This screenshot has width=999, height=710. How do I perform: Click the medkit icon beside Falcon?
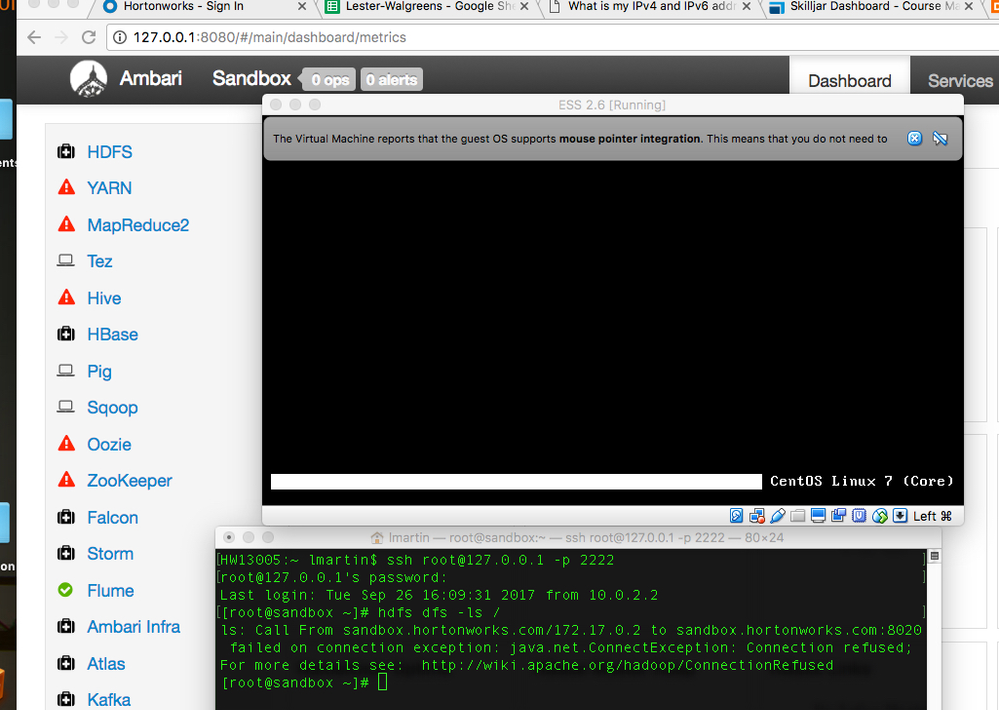pos(66,517)
